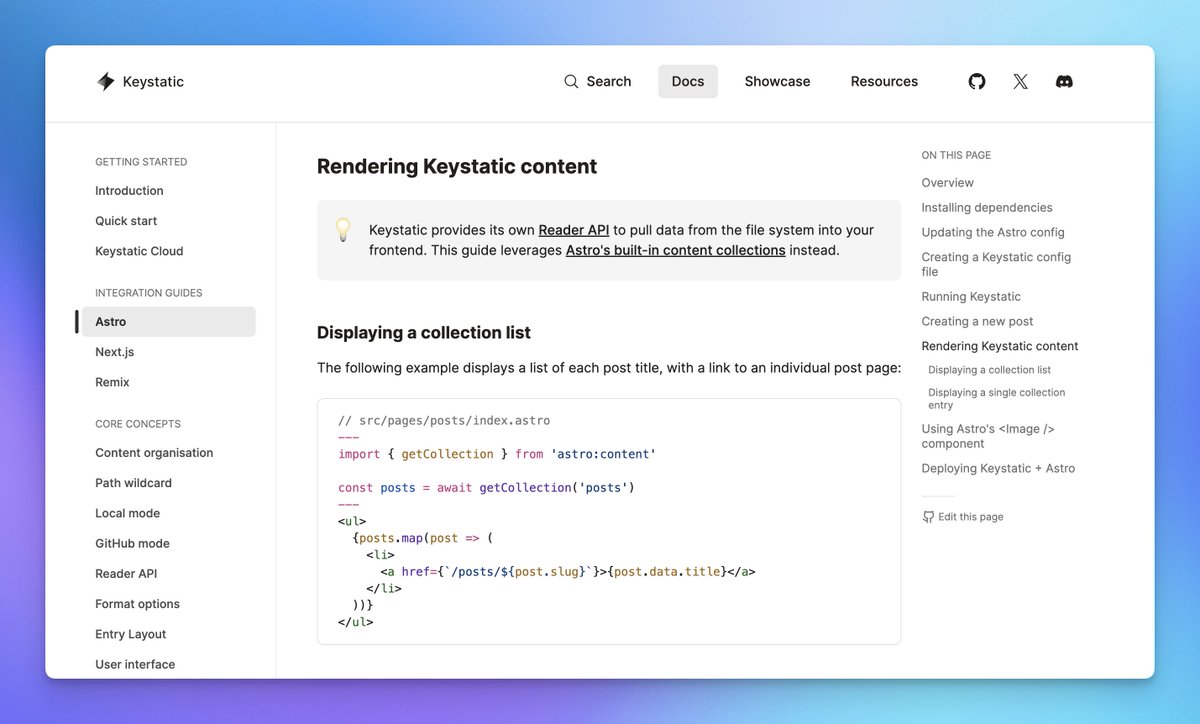Open the GitHub mode docs page
Screen dimensions: 1200x724
130,543
